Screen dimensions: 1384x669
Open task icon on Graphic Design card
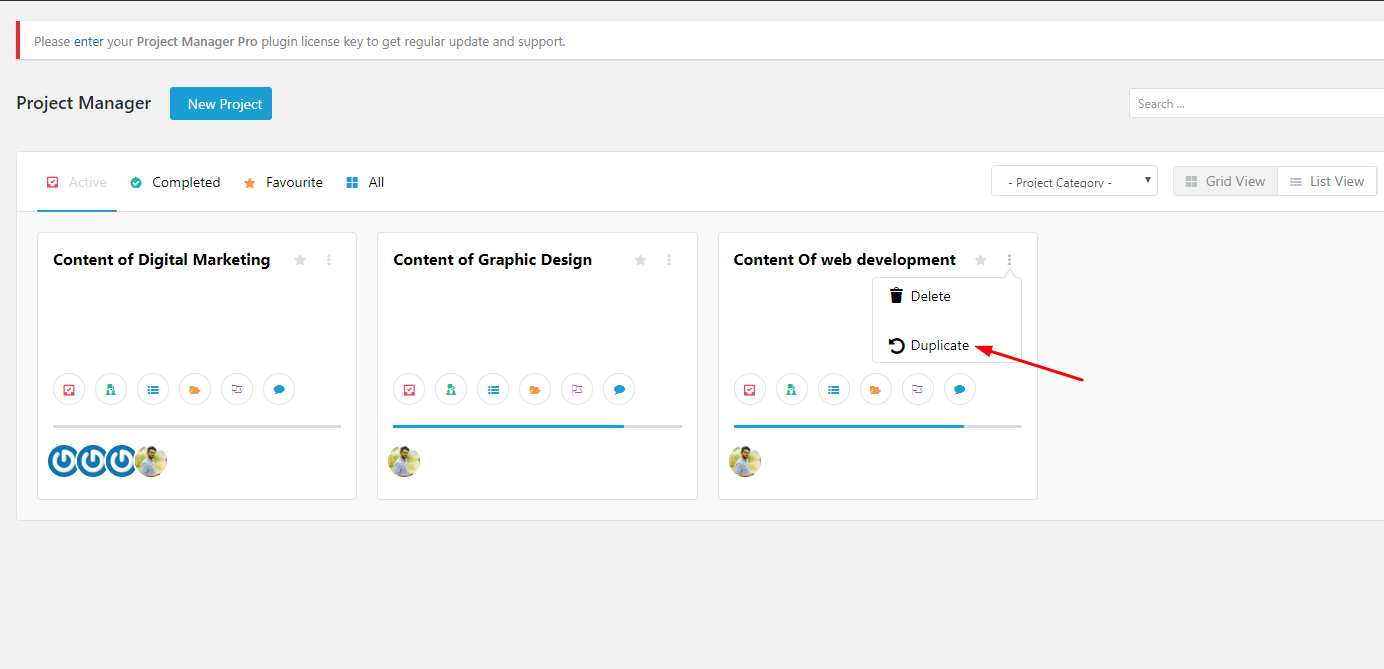coord(409,390)
